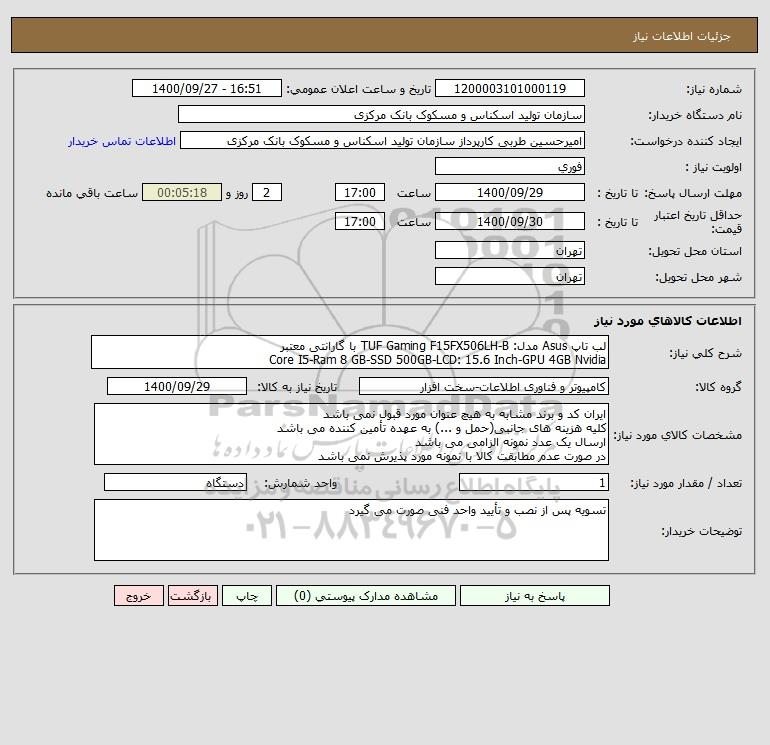Click the شماره نیاز label
This screenshot has width=770, height=745.
point(714,89)
